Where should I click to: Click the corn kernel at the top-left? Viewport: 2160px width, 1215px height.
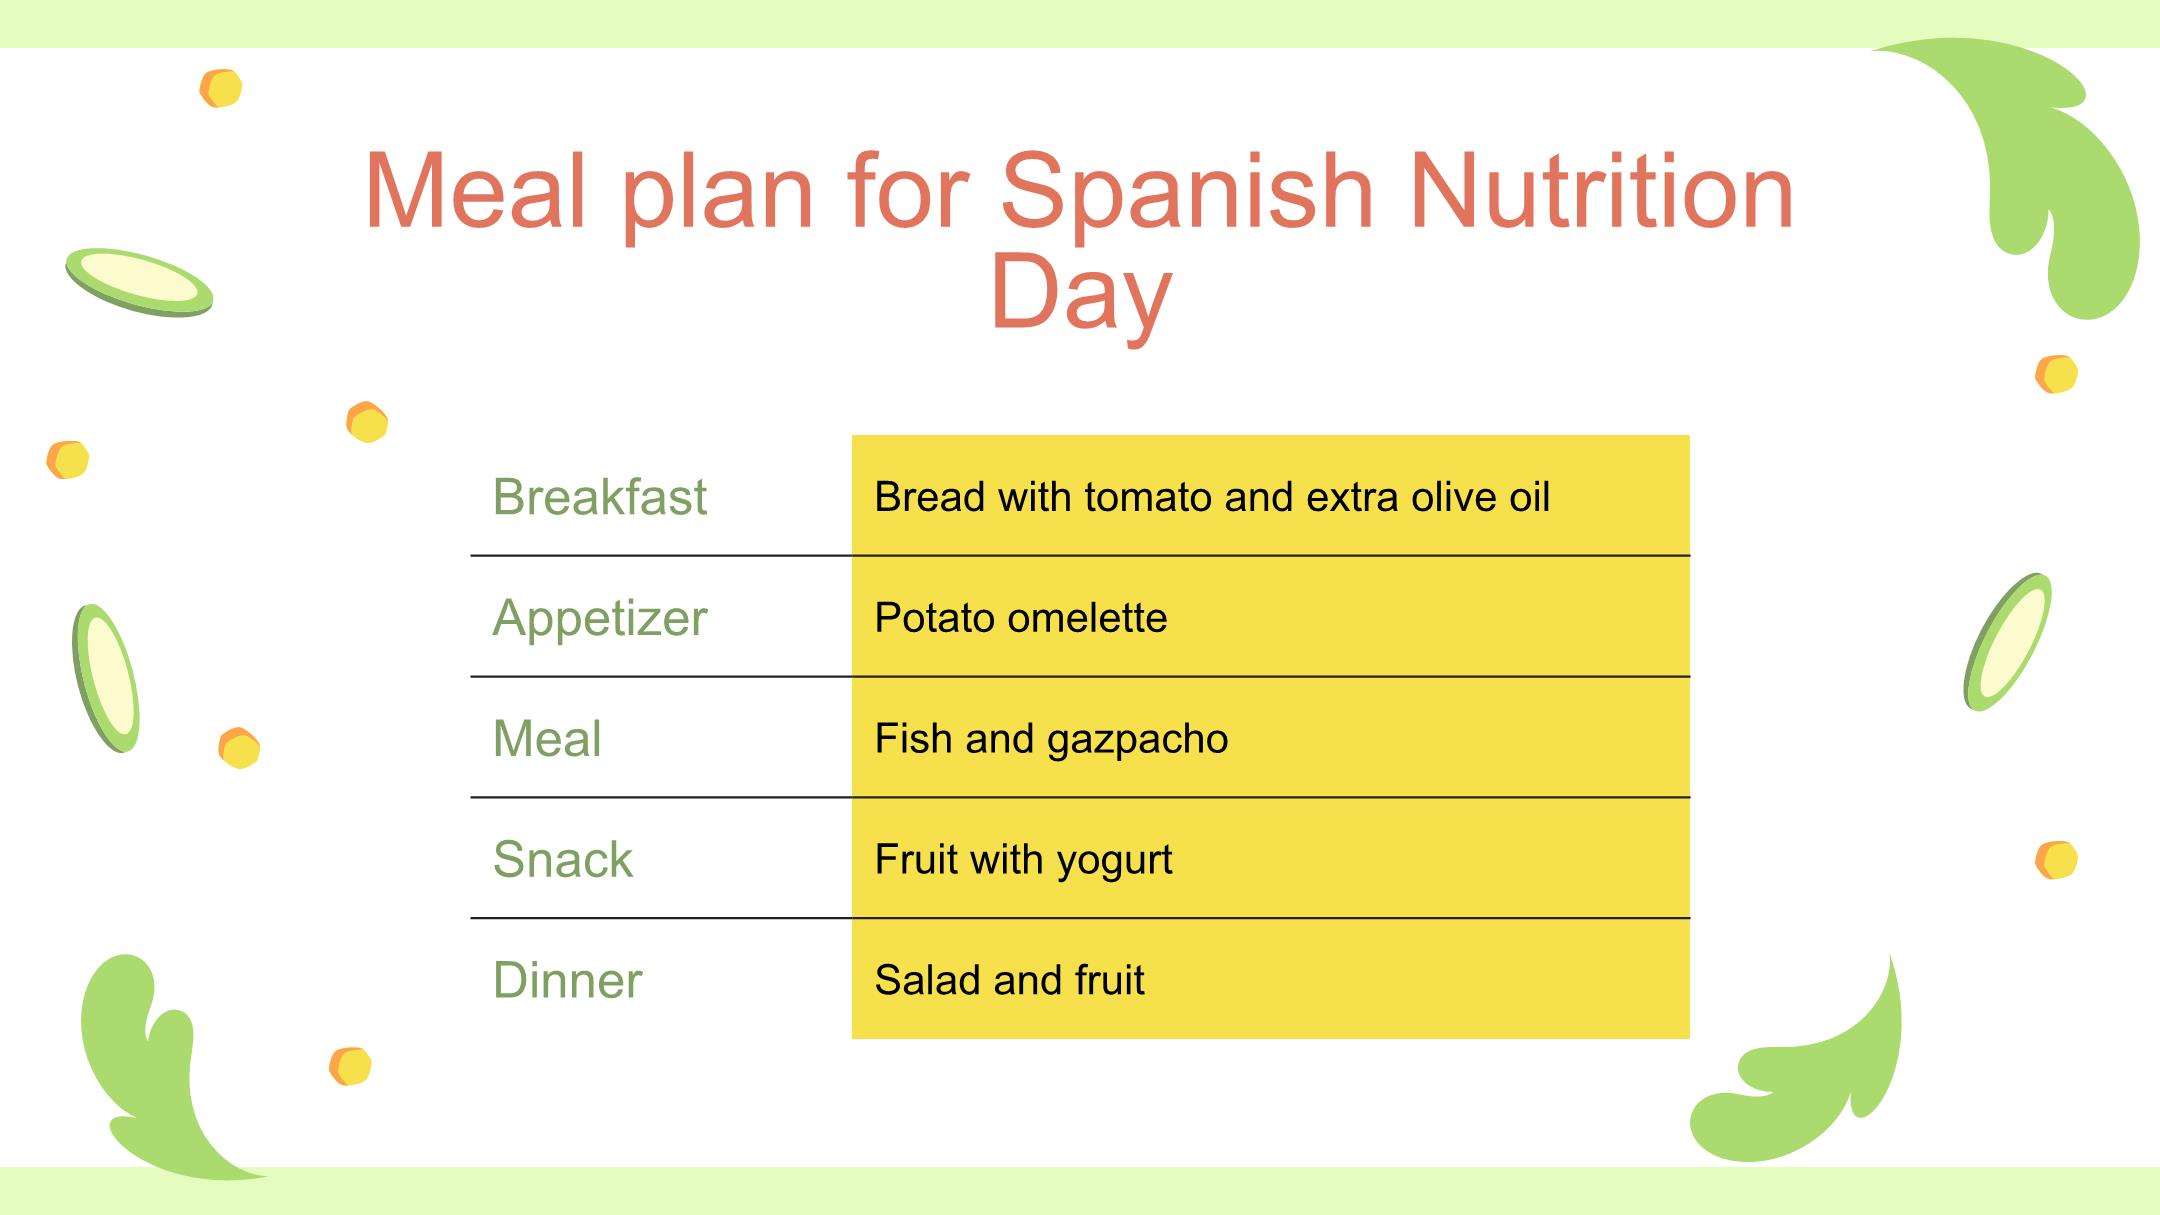221,88
